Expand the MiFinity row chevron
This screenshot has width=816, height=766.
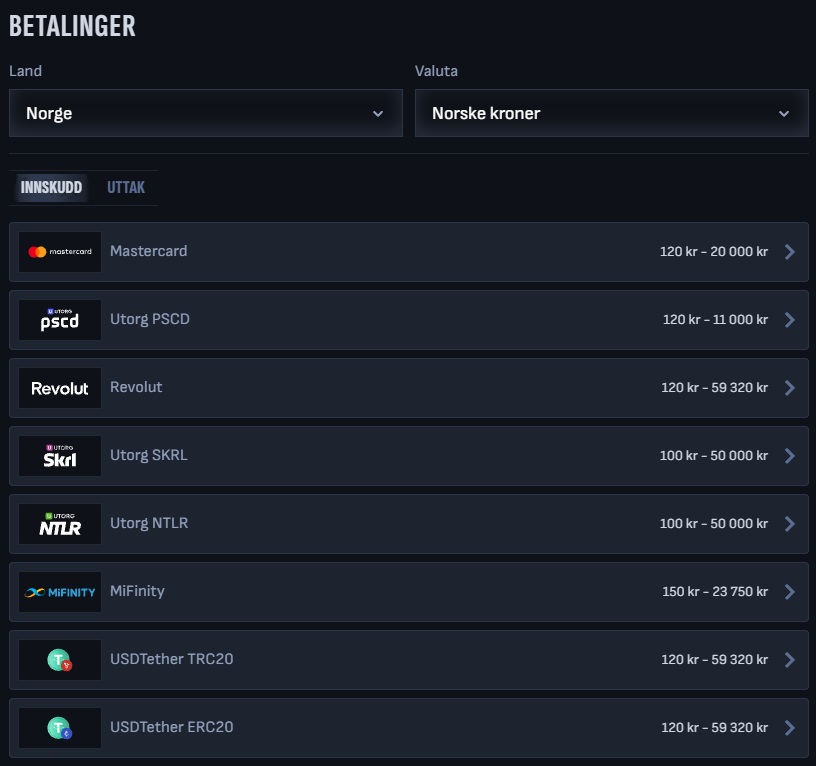[x=790, y=592]
